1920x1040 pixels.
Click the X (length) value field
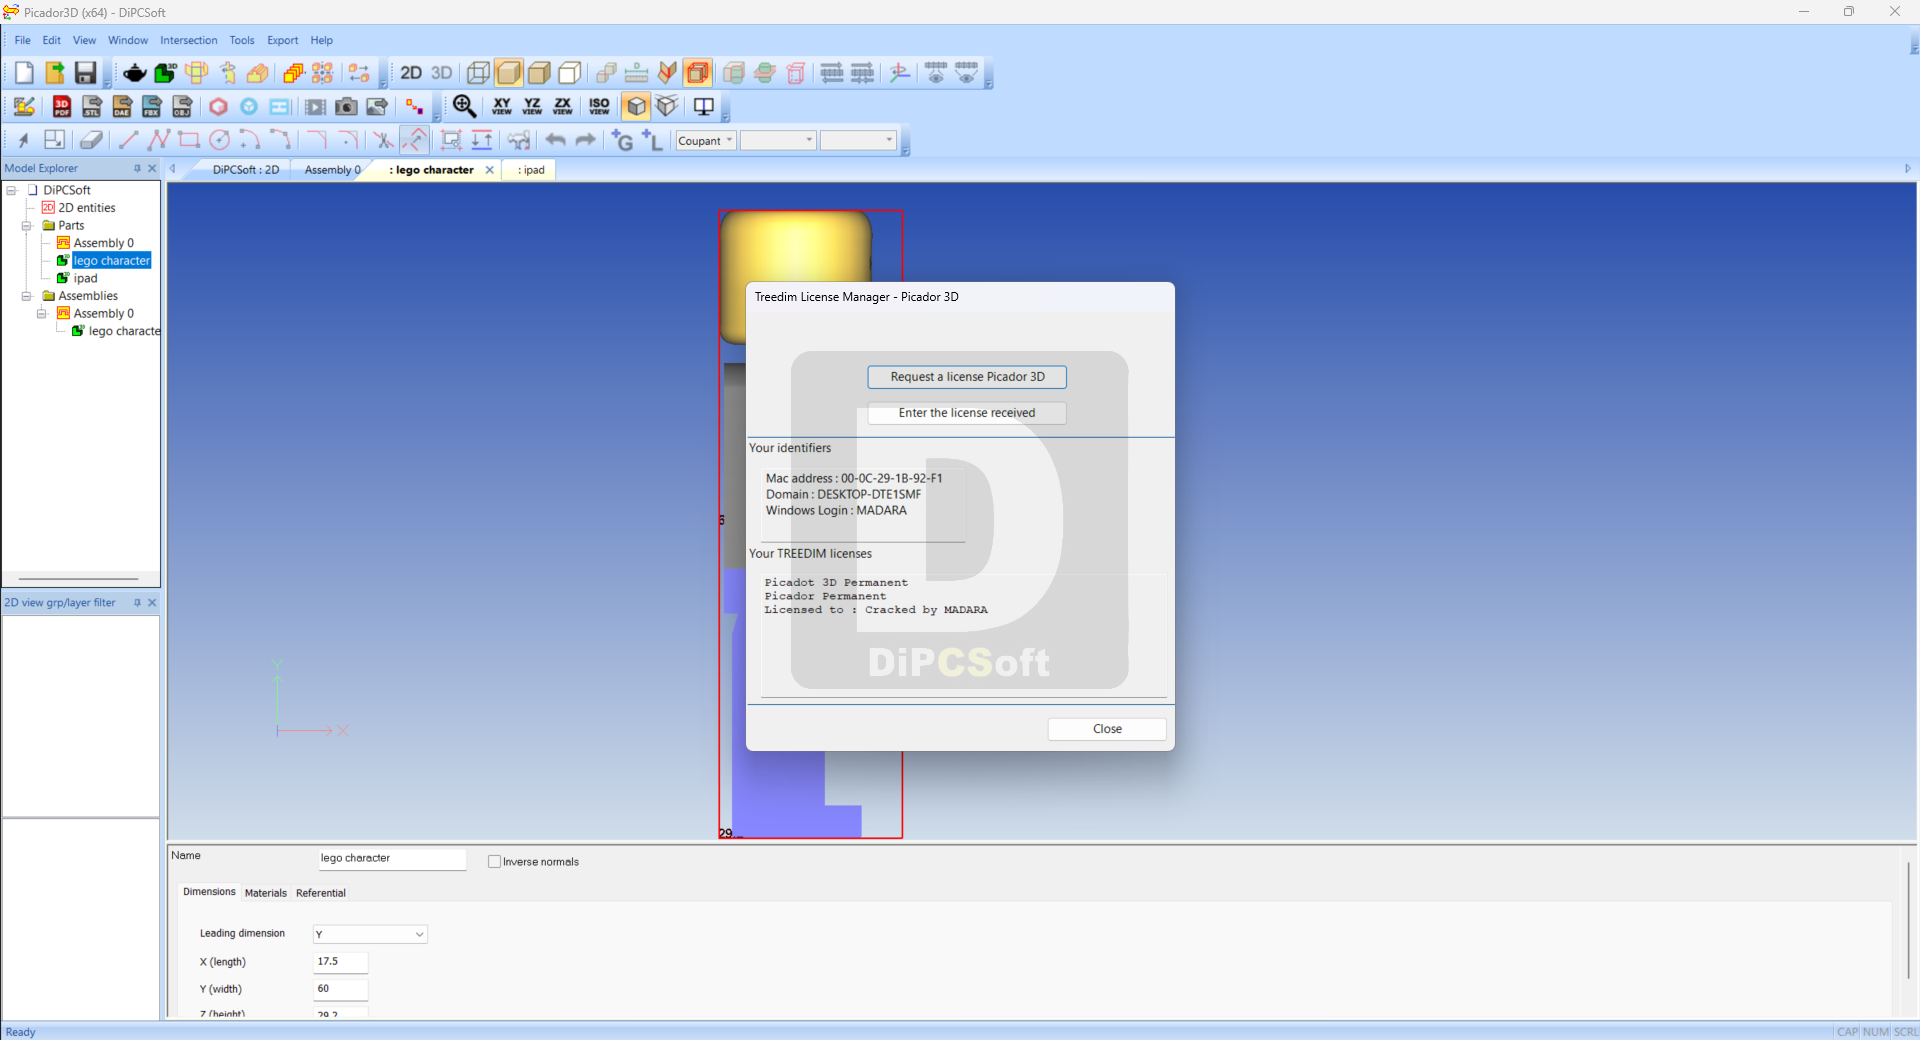point(341,962)
